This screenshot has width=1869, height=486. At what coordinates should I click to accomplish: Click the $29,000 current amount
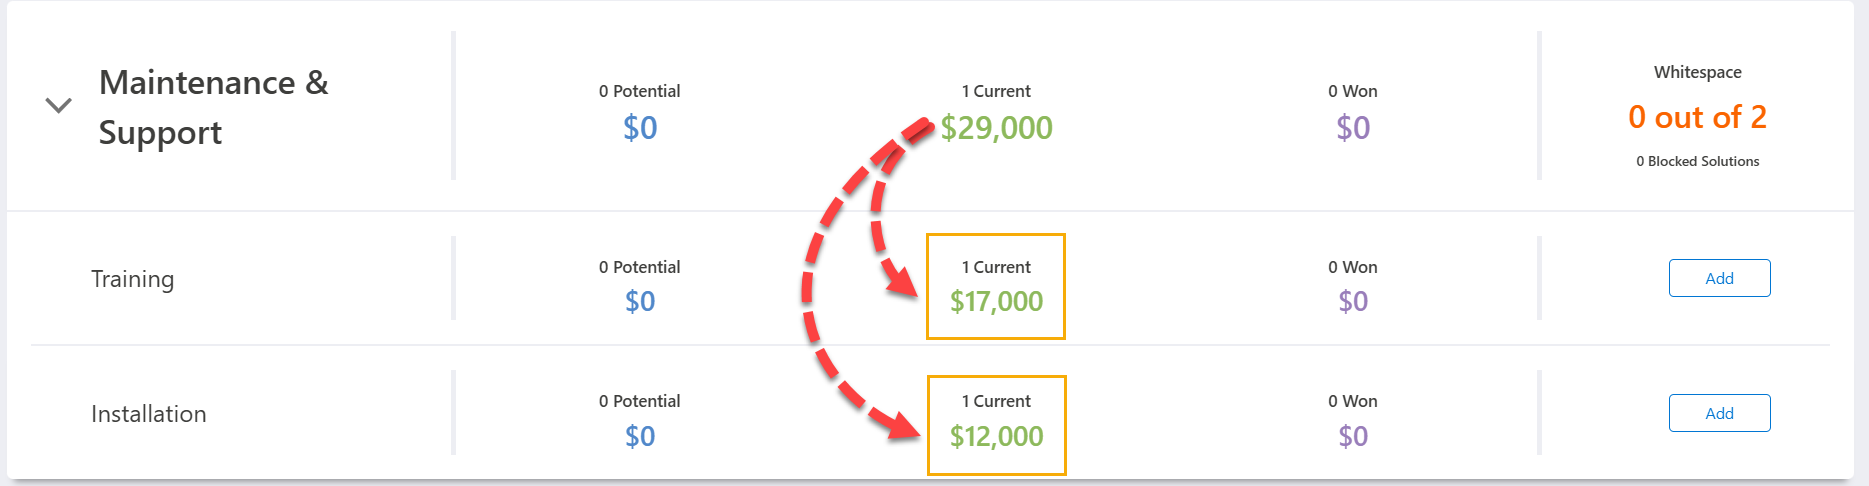(x=997, y=128)
